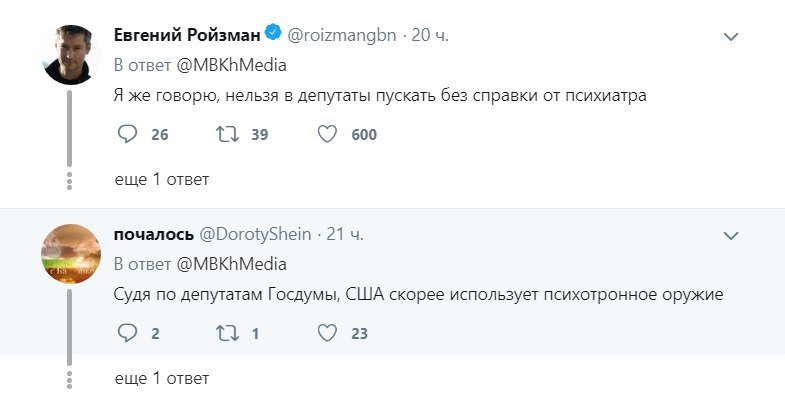Expand 'еще 1 ответ' under Ройзман's tweet
The image size is (785, 406).
pyautogui.click(x=162, y=179)
